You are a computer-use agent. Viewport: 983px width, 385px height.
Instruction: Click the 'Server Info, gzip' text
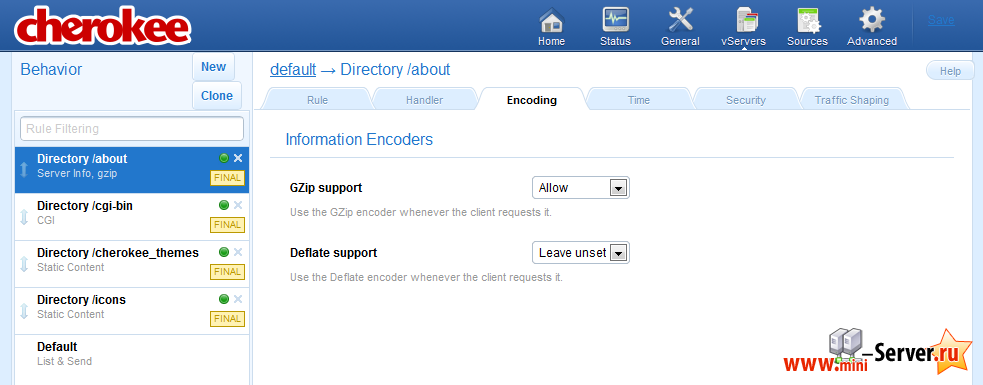77,173
